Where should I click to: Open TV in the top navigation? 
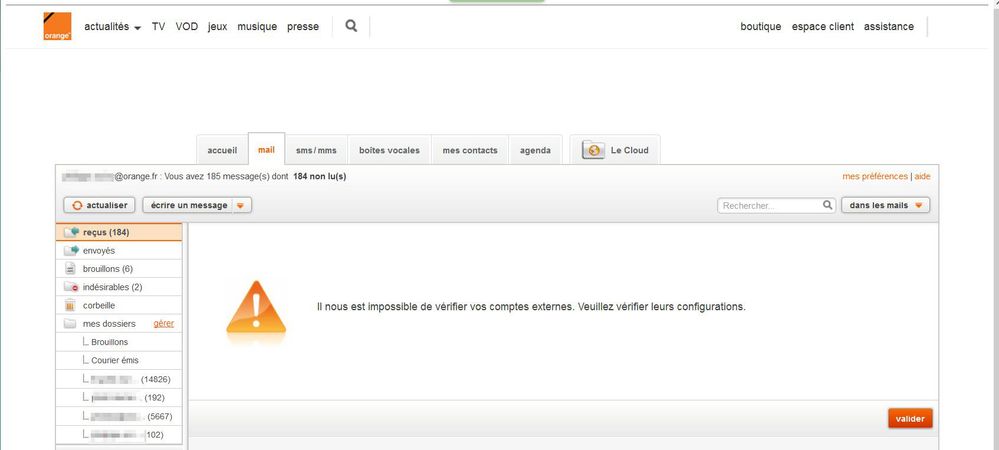[x=159, y=27]
